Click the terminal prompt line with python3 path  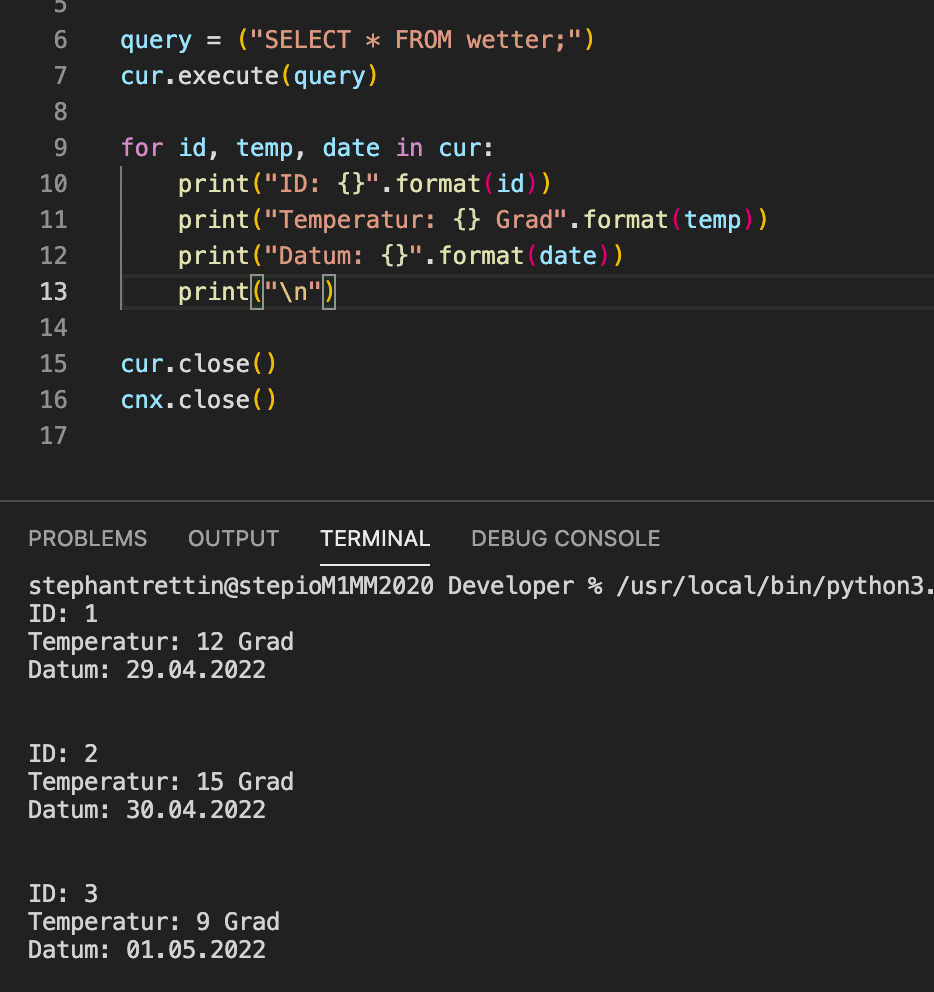(480, 586)
